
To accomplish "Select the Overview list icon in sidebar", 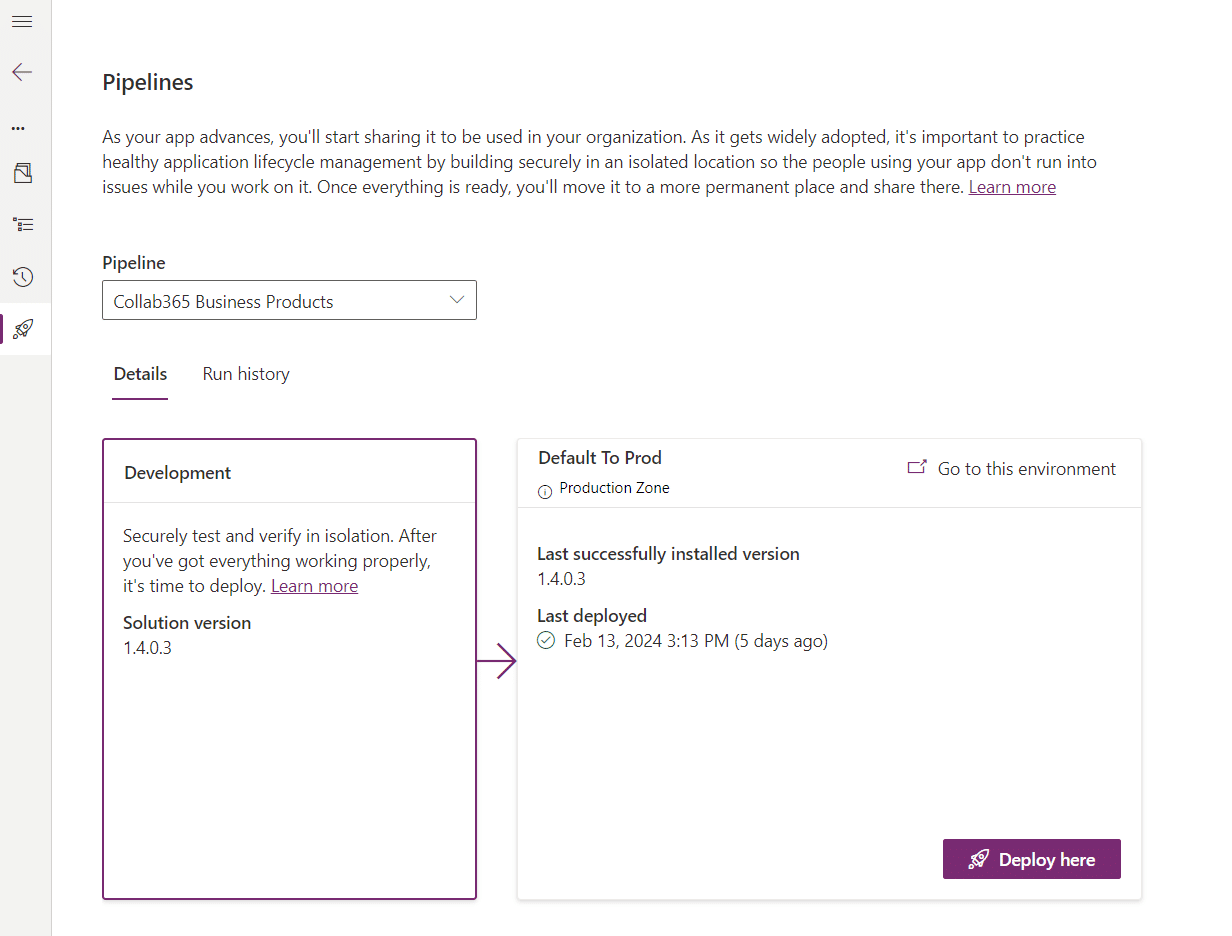I will click(x=22, y=224).
